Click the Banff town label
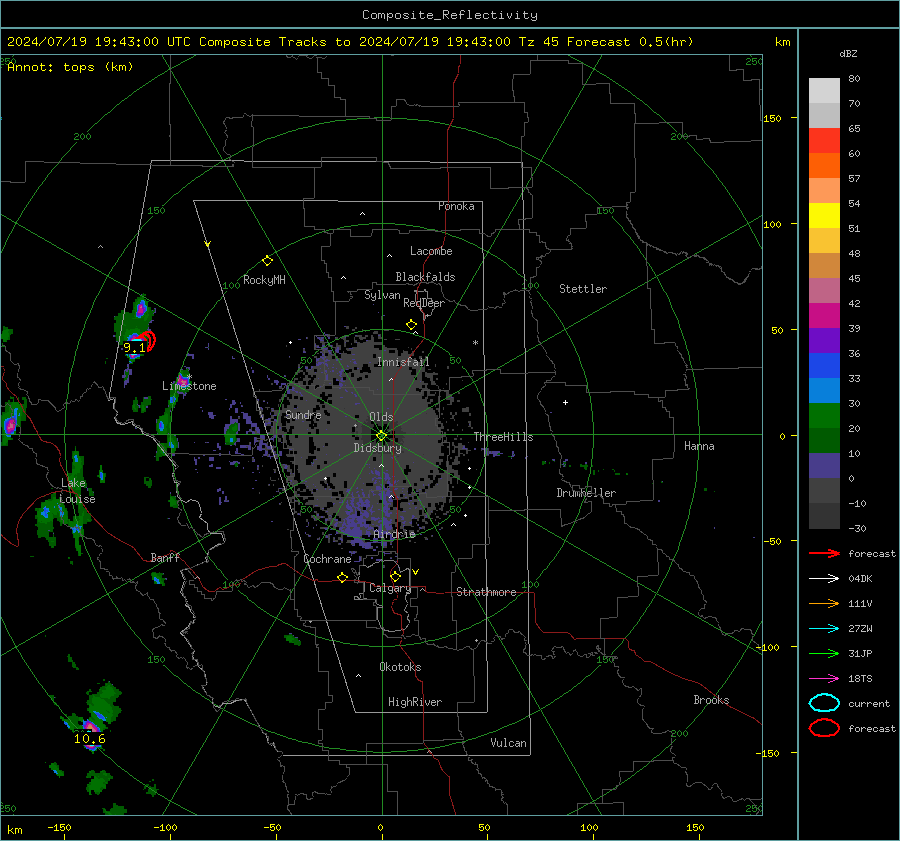Viewport: 900px width, 841px height. [x=165, y=558]
